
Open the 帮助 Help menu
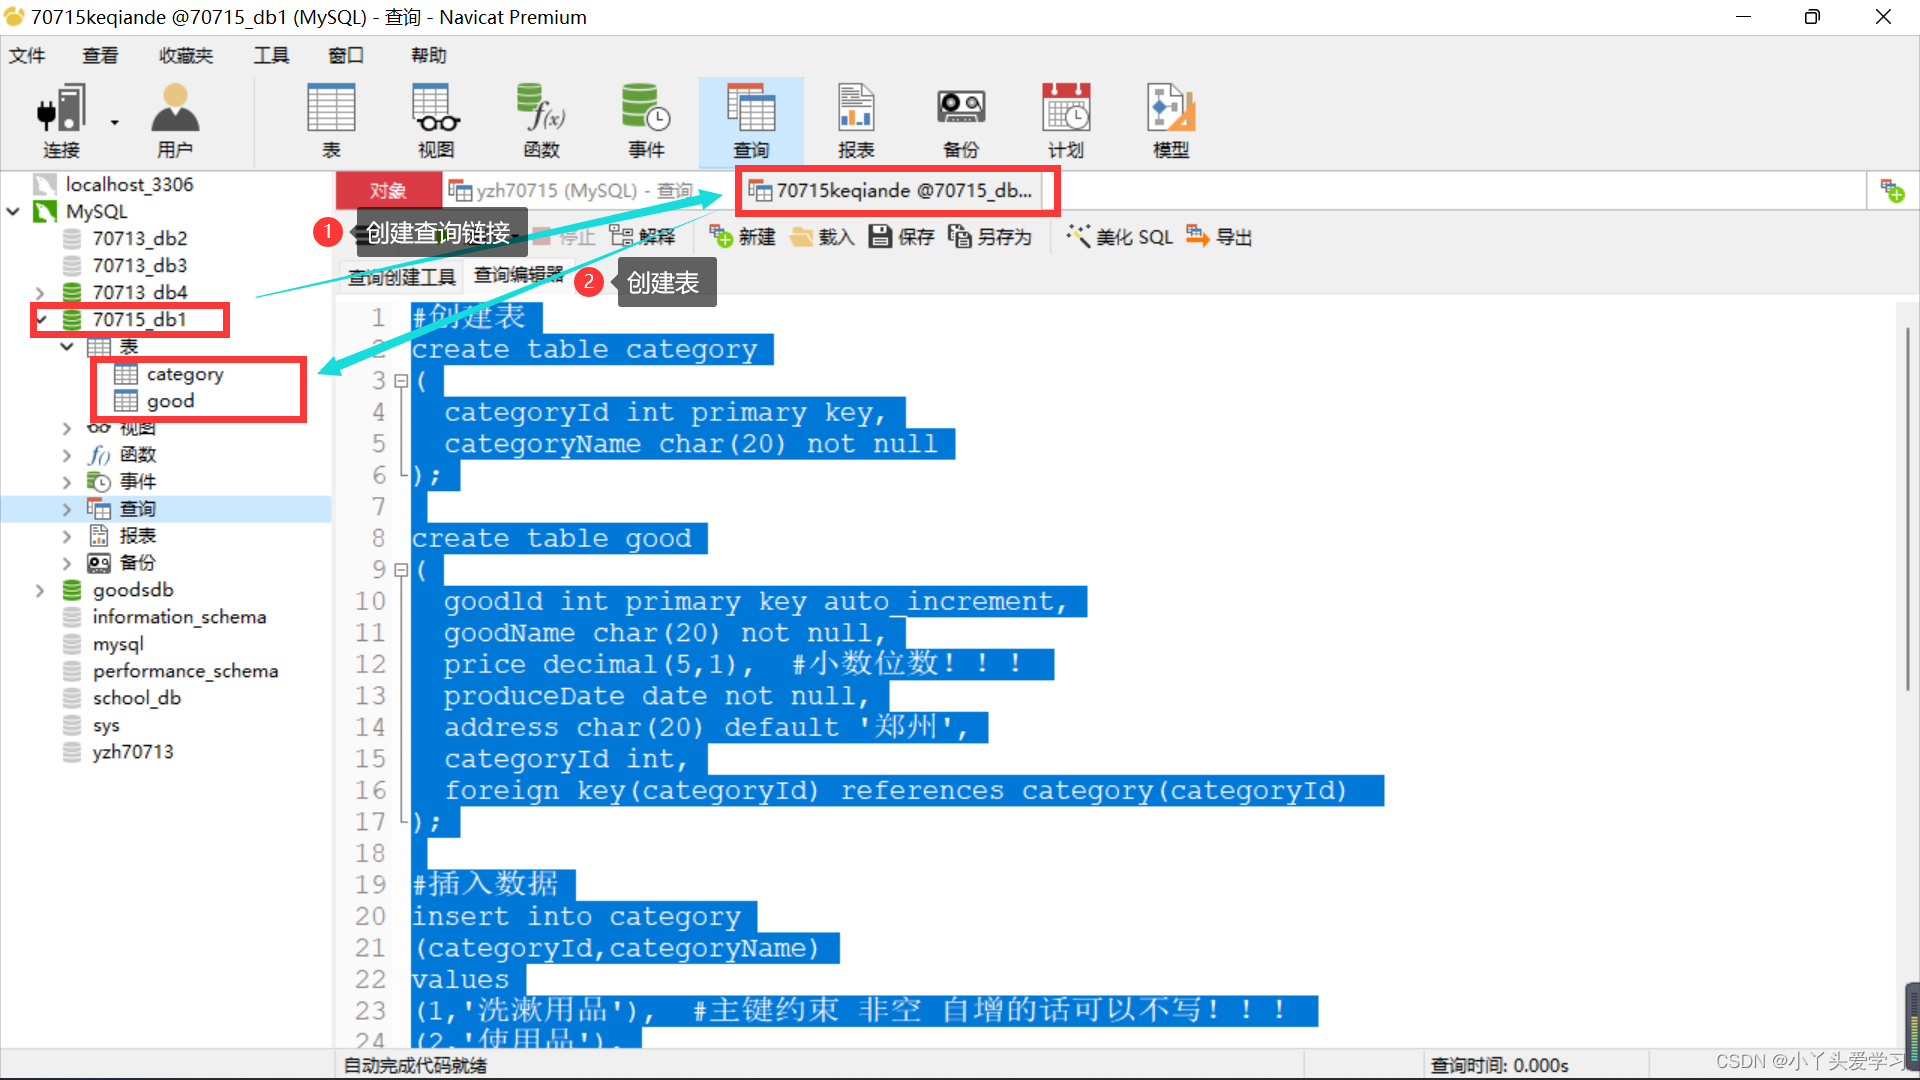(x=428, y=56)
